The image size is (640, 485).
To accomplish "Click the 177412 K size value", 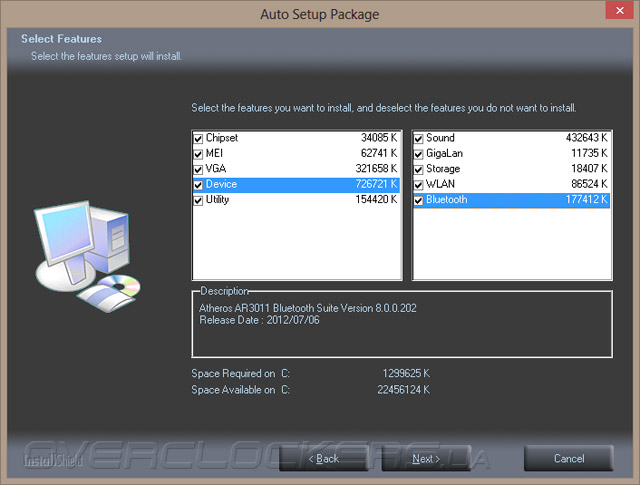I will (587, 200).
